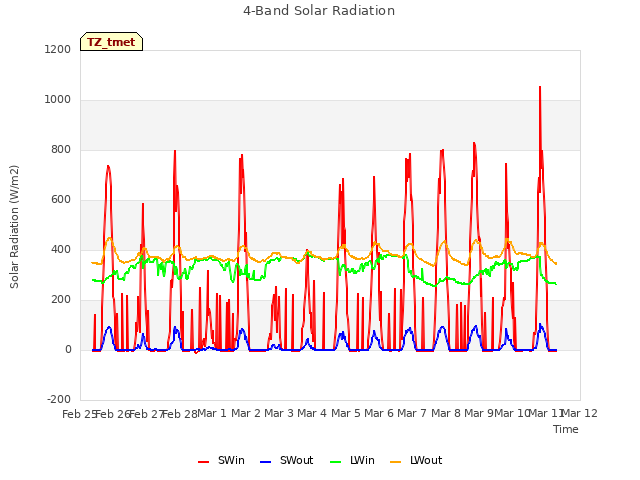Click the Mar 1 x-axis label
640x480 pixels.
click(x=212, y=413)
